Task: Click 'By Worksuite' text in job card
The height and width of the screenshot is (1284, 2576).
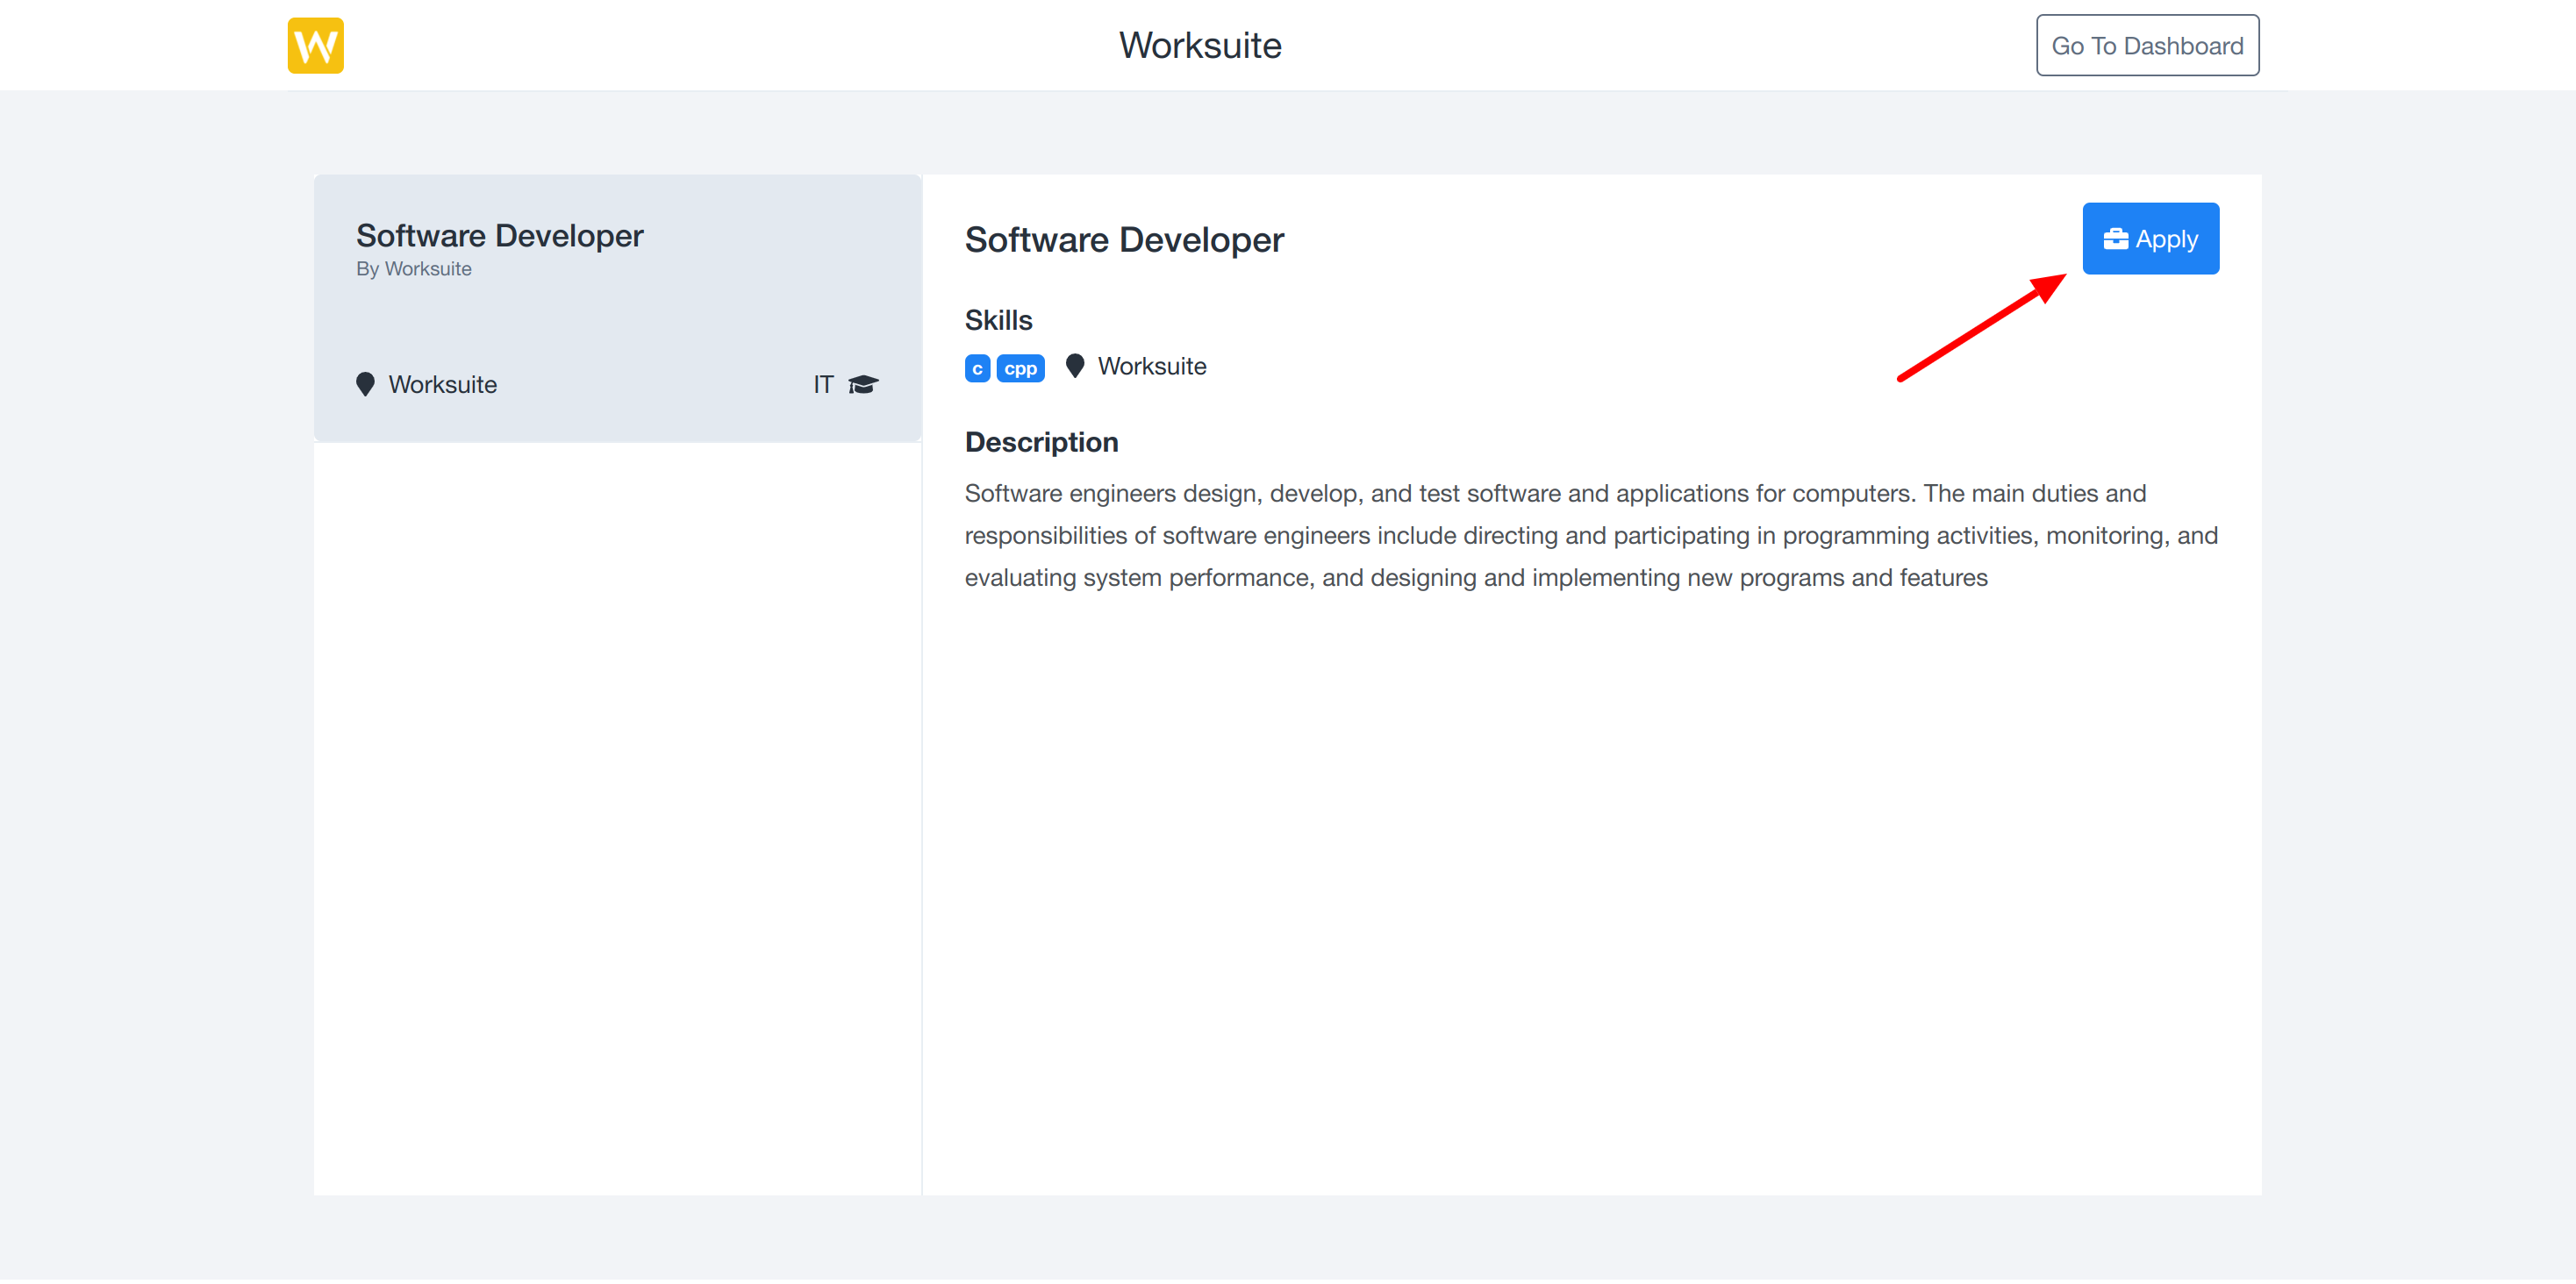Action: coord(413,269)
